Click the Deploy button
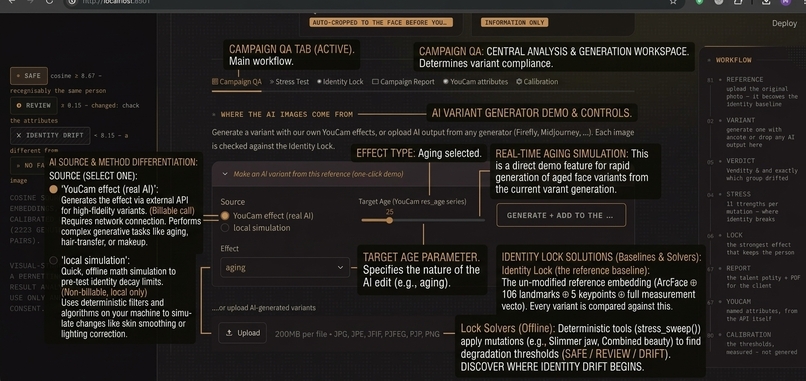Image resolution: width=806 pixels, height=381 pixels. [x=784, y=23]
